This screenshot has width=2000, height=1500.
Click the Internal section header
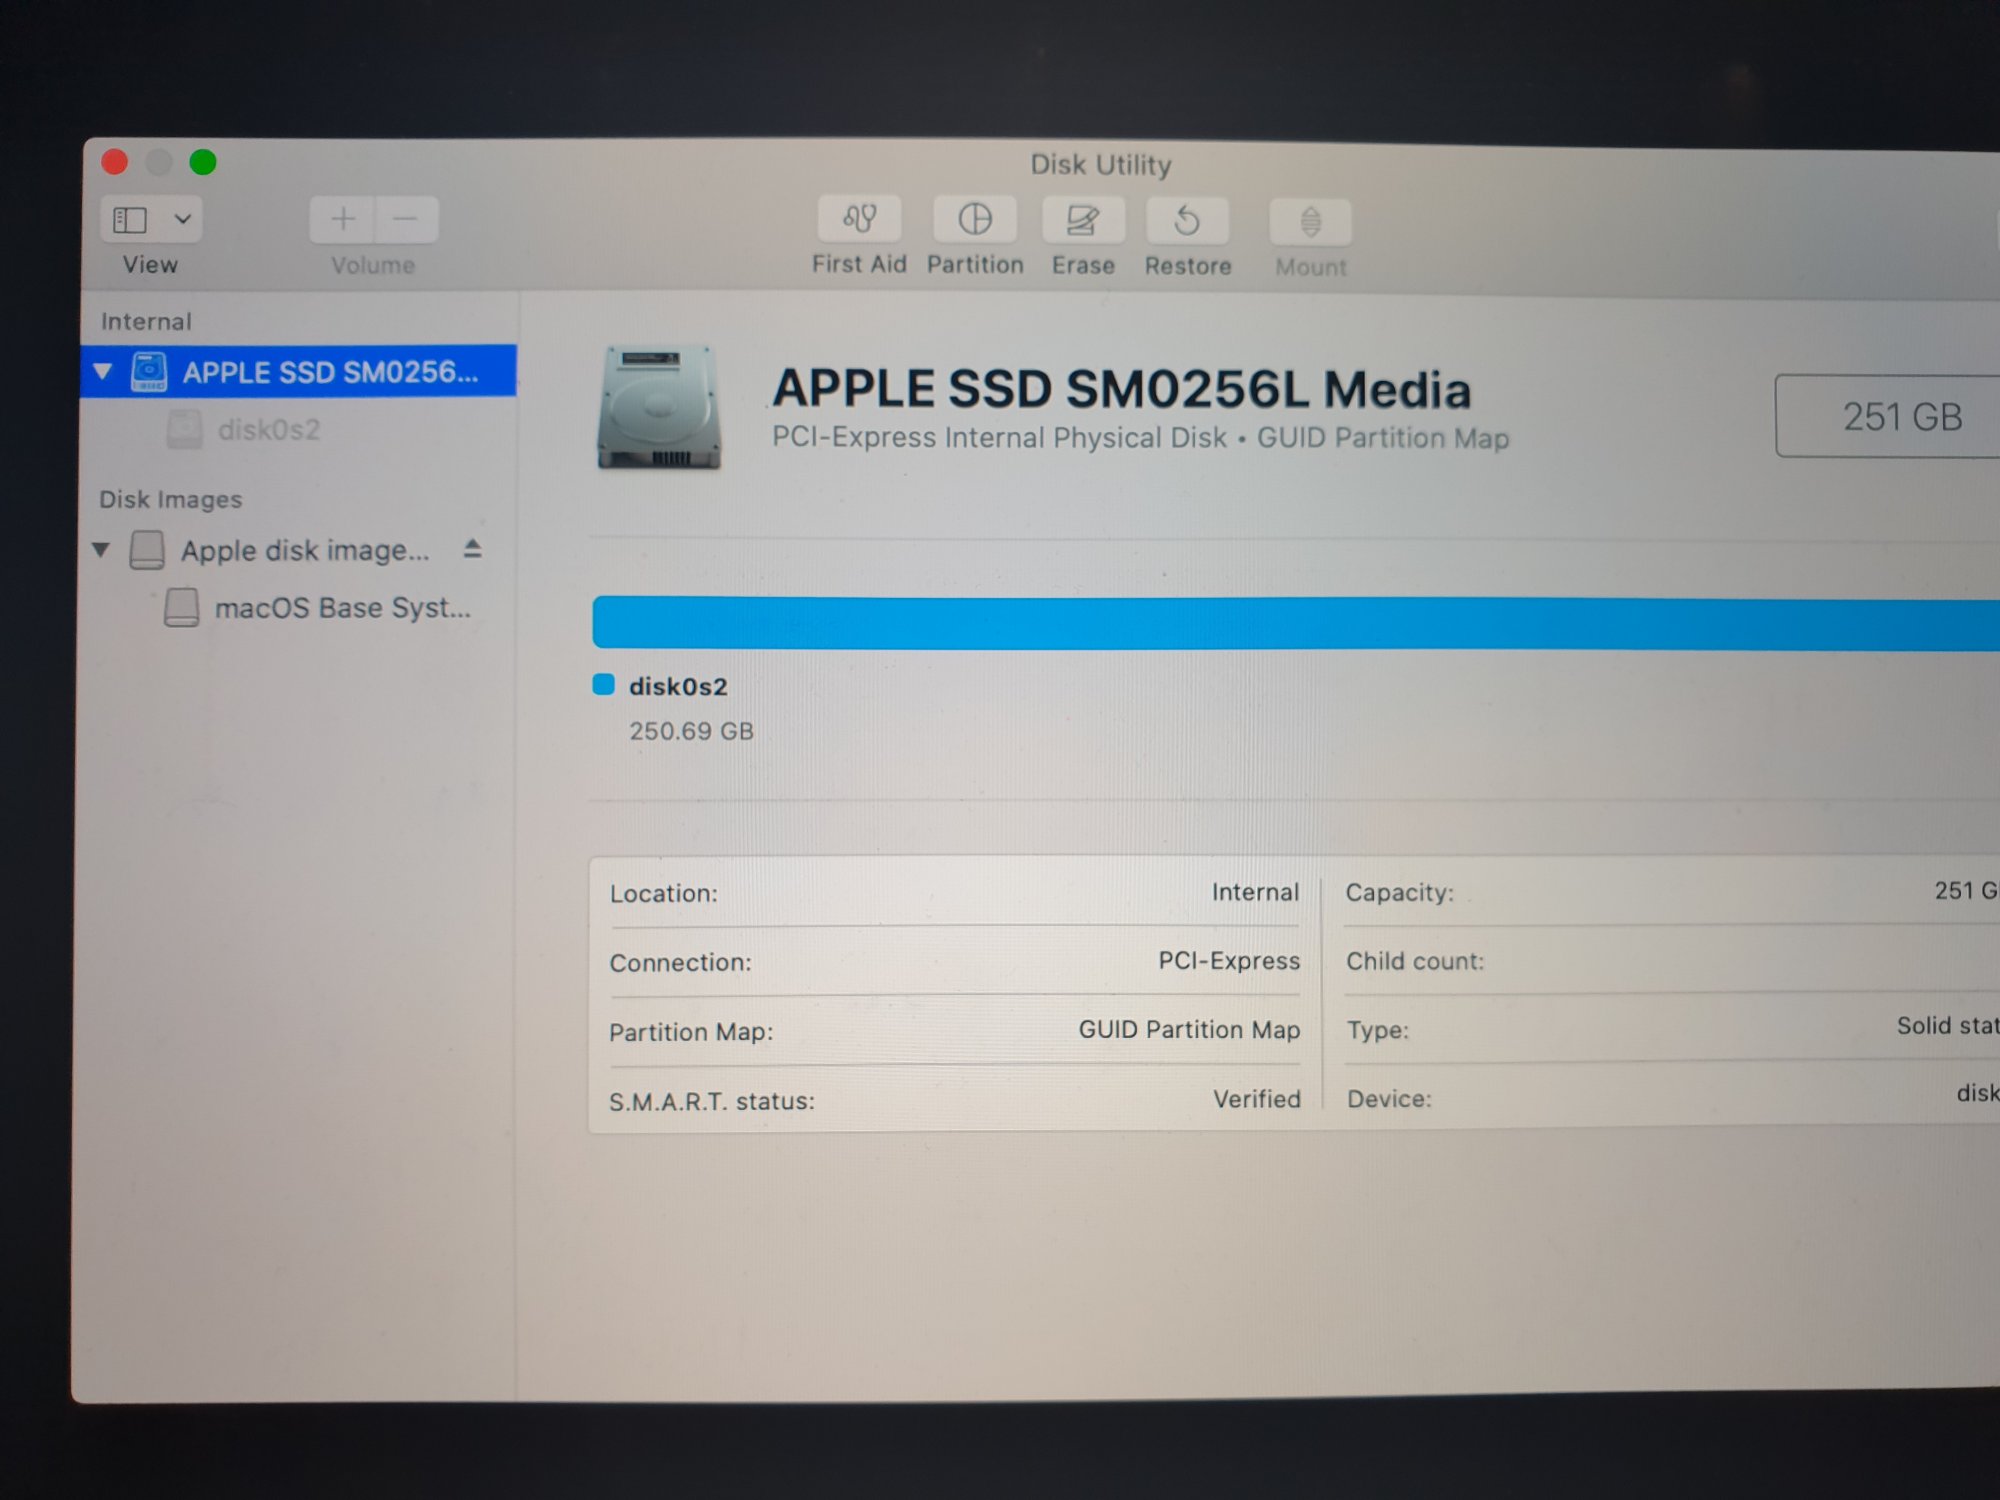[x=146, y=321]
